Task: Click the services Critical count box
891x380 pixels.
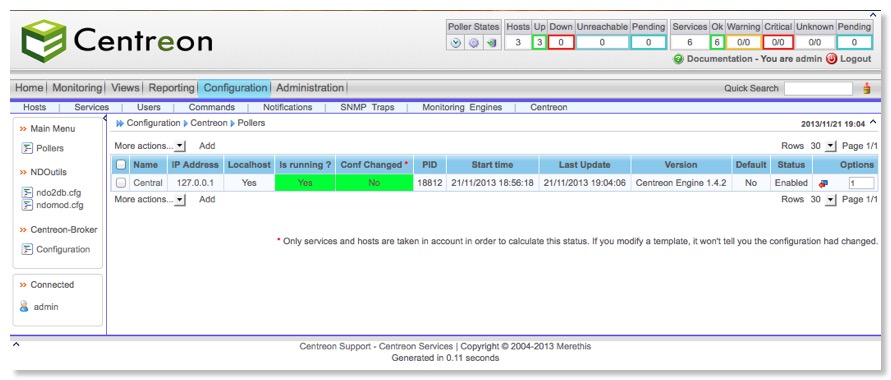Action: pyautogui.click(x=778, y=43)
